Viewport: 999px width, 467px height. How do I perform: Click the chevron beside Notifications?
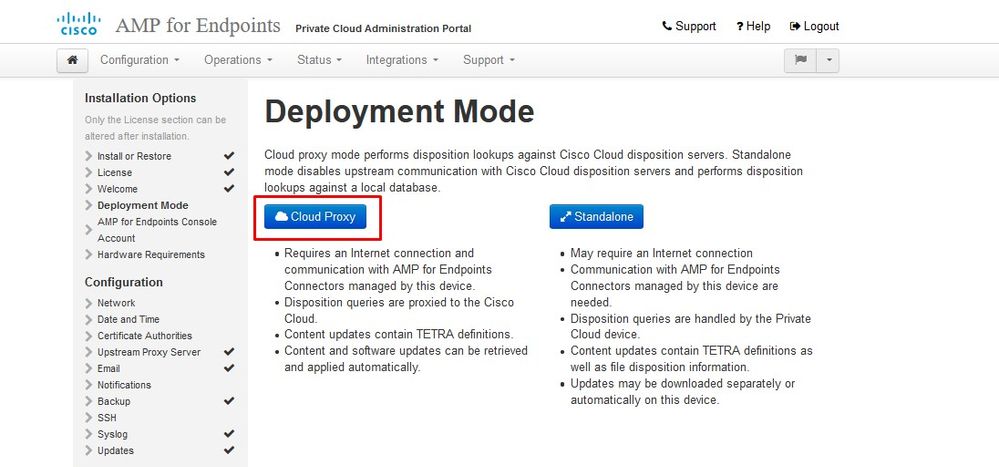(89, 385)
